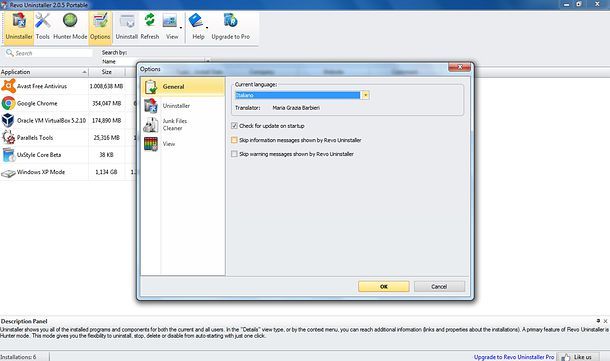Close the Description Panel
This screenshot has height=361, width=610.
pyautogui.click(x=605, y=321)
